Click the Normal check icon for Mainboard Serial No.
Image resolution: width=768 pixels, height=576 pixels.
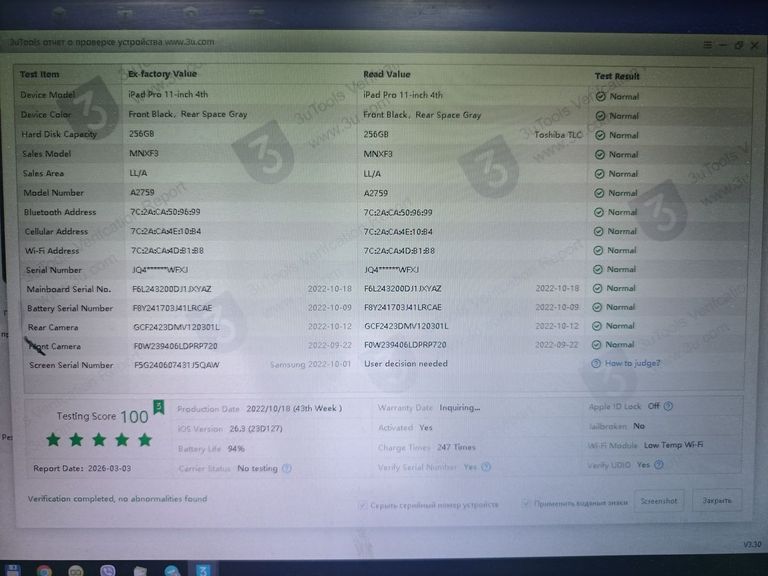click(597, 288)
